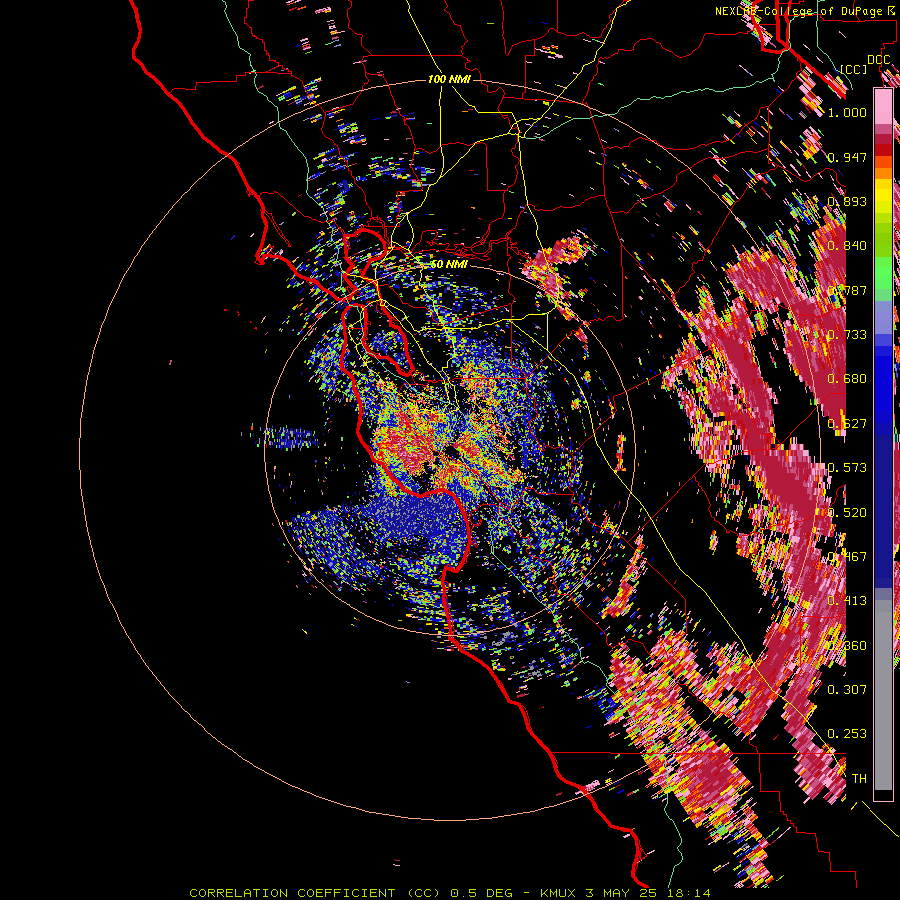Viewport: 900px width, 900px height.
Task: Click the 0.467 scale value
Action: (847, 557)
